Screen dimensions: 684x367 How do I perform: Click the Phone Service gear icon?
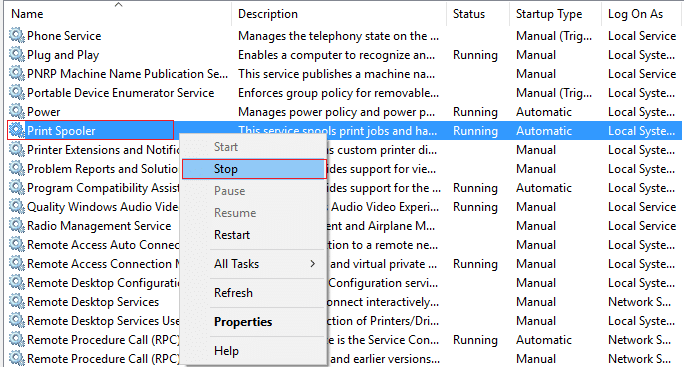[17, 35]
